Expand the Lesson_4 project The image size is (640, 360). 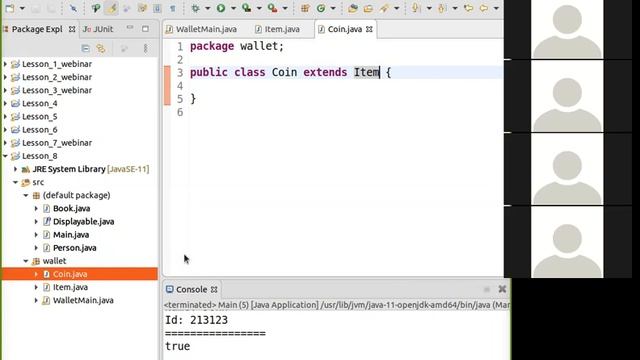click(5, 103)
